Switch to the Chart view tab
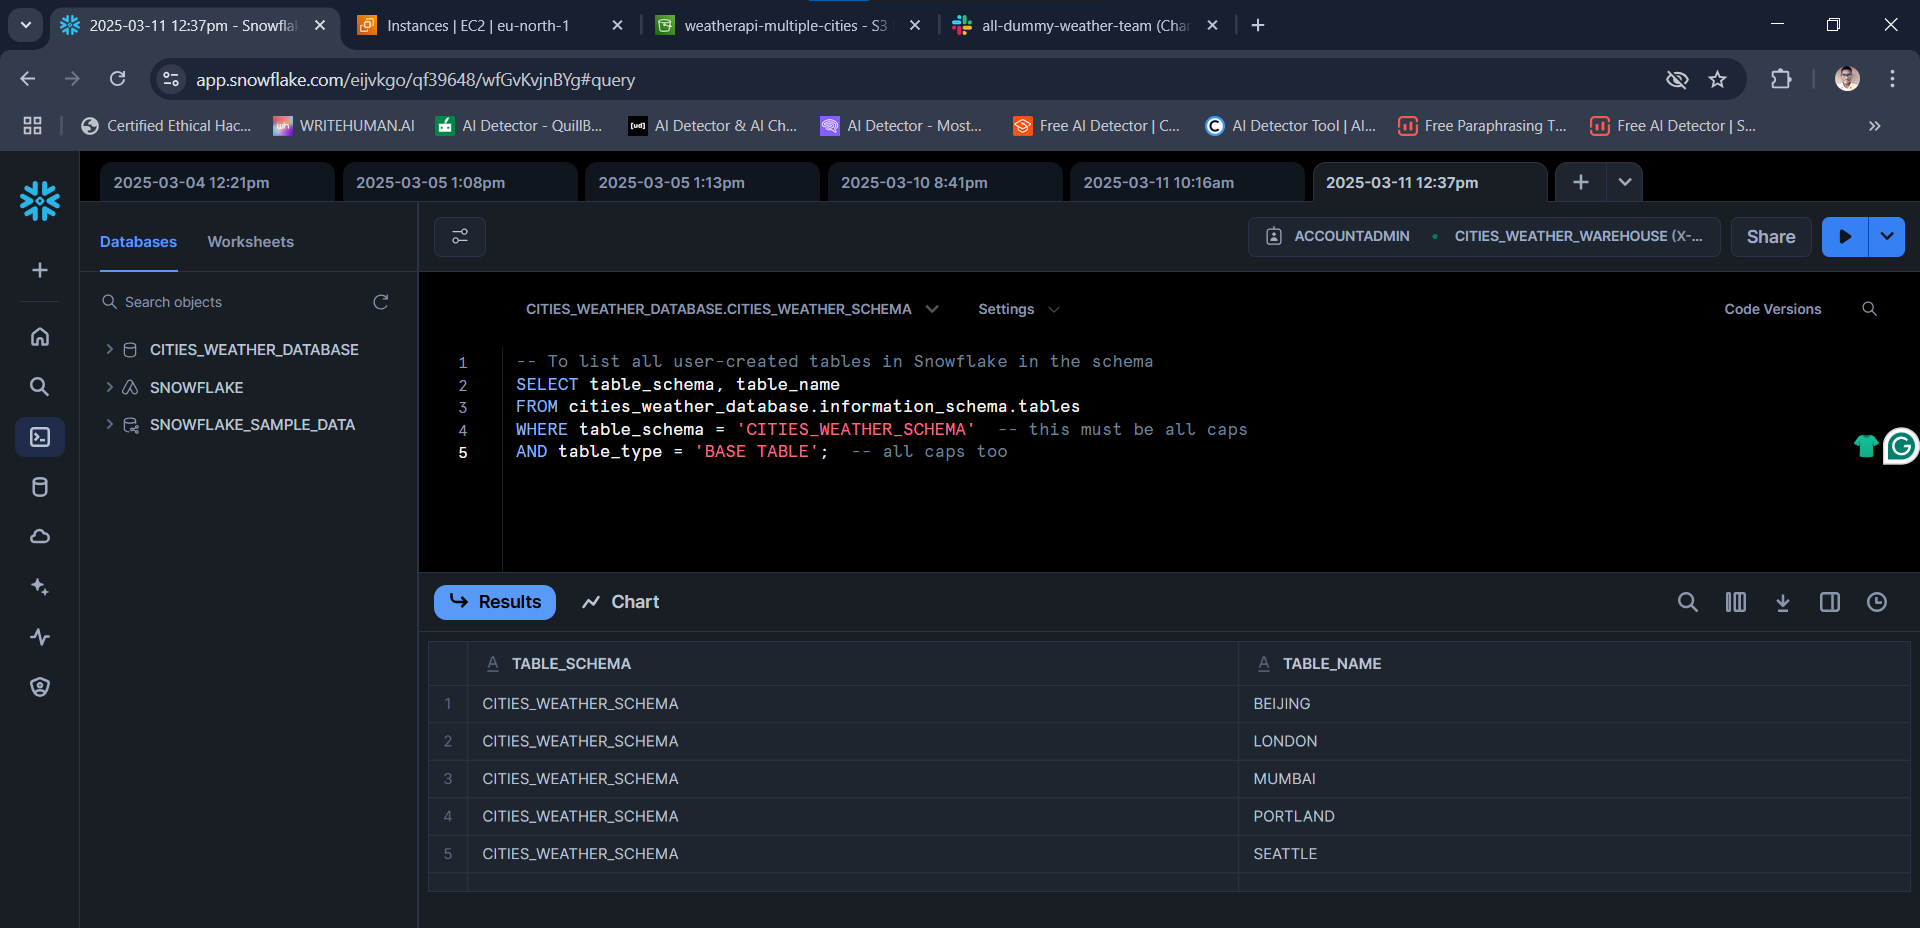Viewport: 1920px width, 928px height. coord(621,602)
